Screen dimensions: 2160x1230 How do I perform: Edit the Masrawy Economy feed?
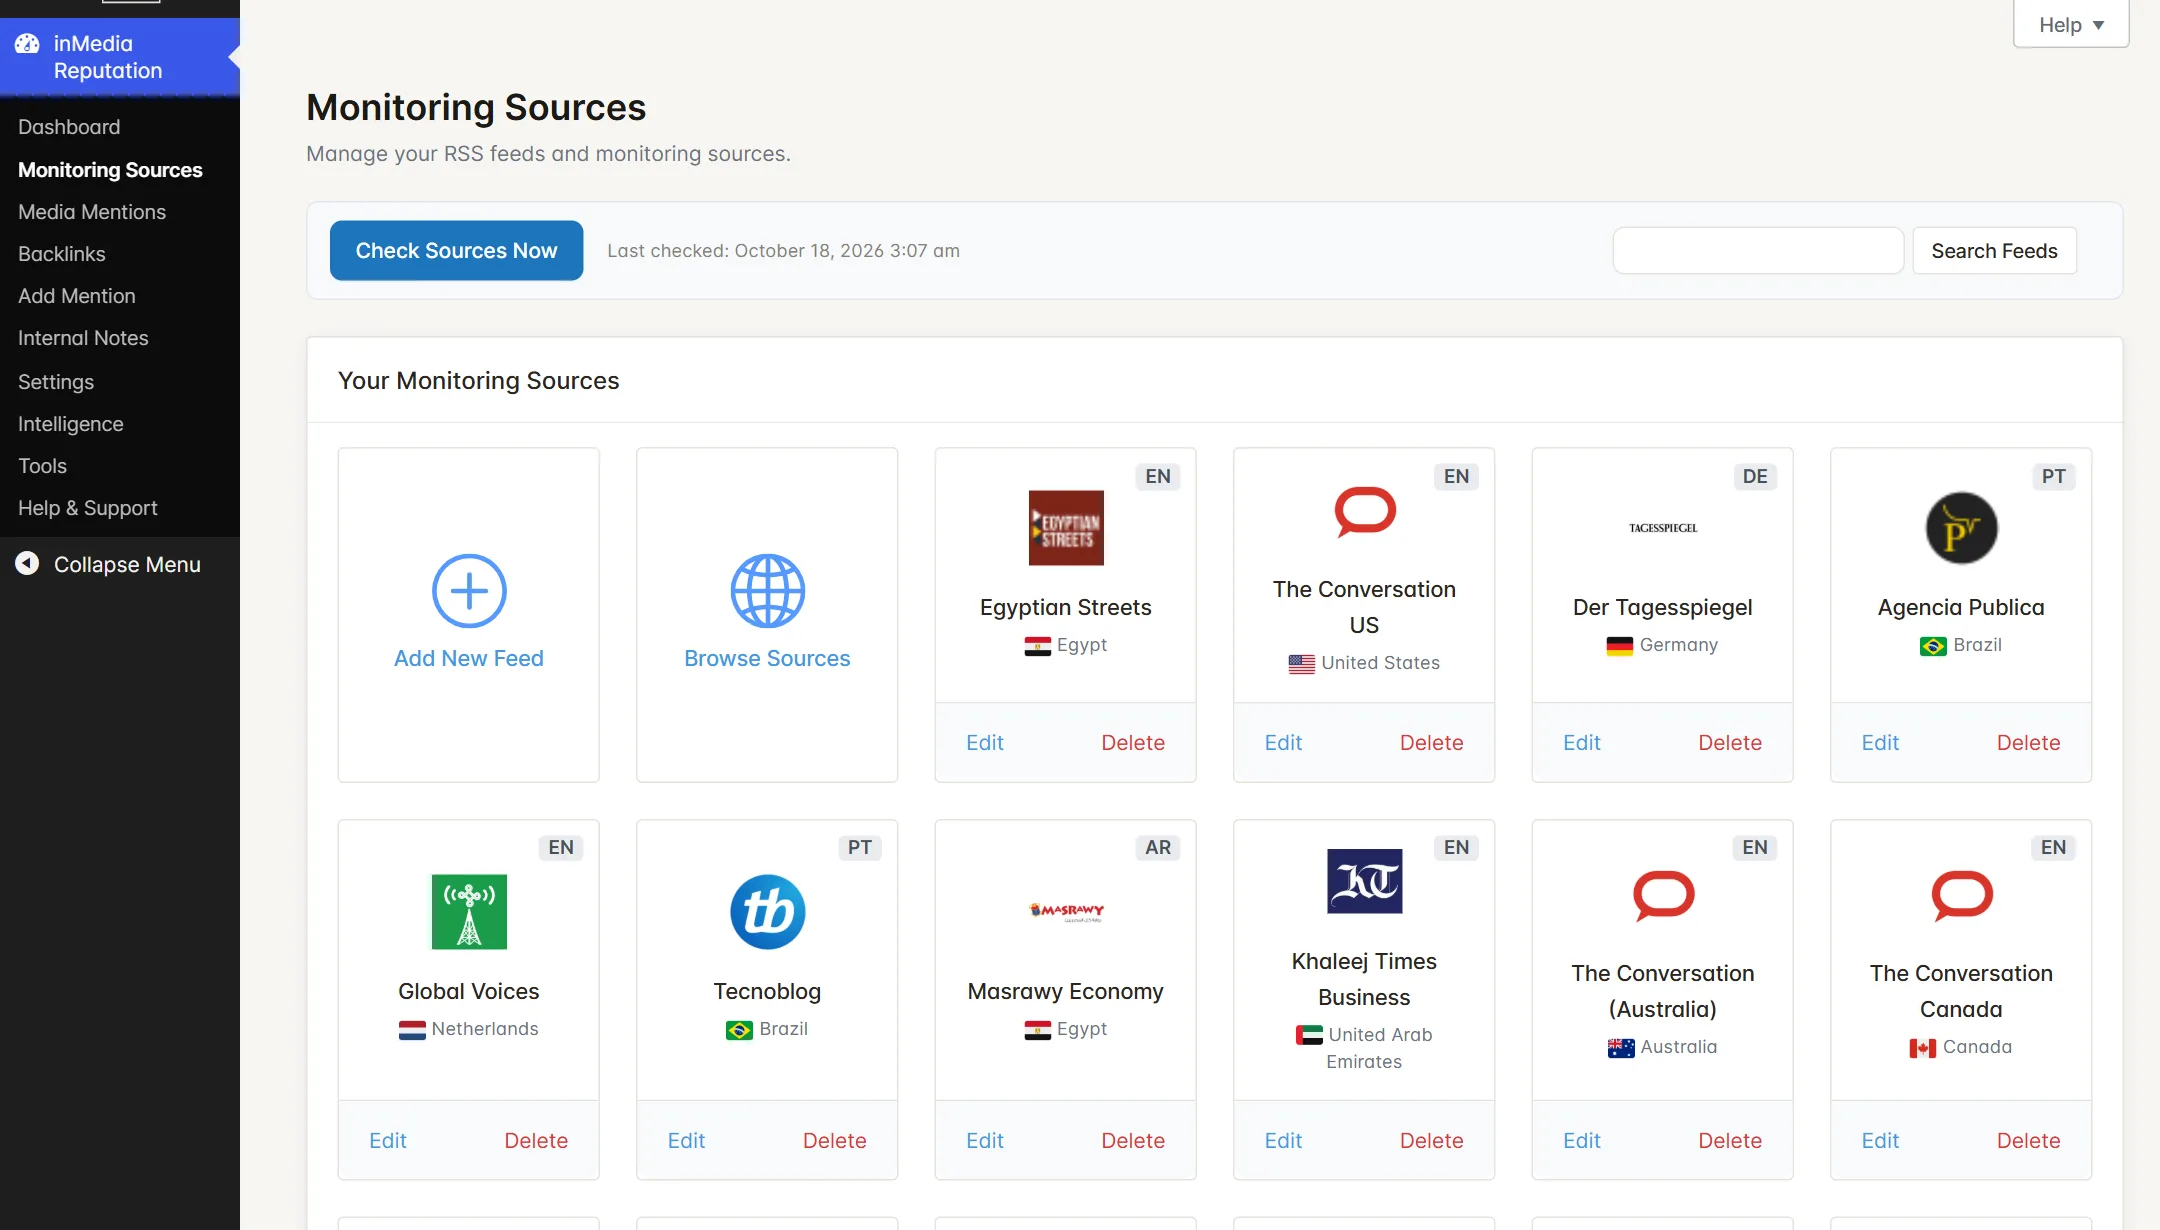[x=984, y=1141]
